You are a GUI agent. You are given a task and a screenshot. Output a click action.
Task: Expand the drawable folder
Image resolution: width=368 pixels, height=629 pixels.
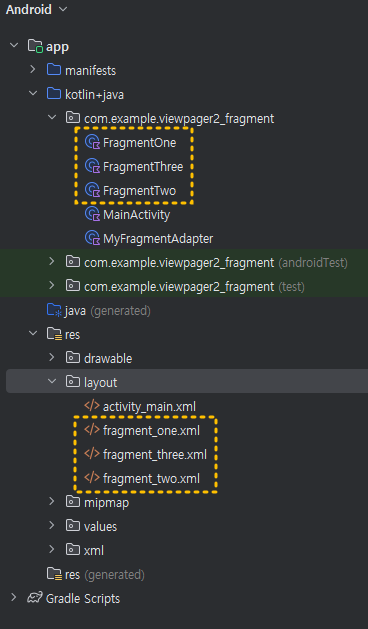[x=52, y=358]
